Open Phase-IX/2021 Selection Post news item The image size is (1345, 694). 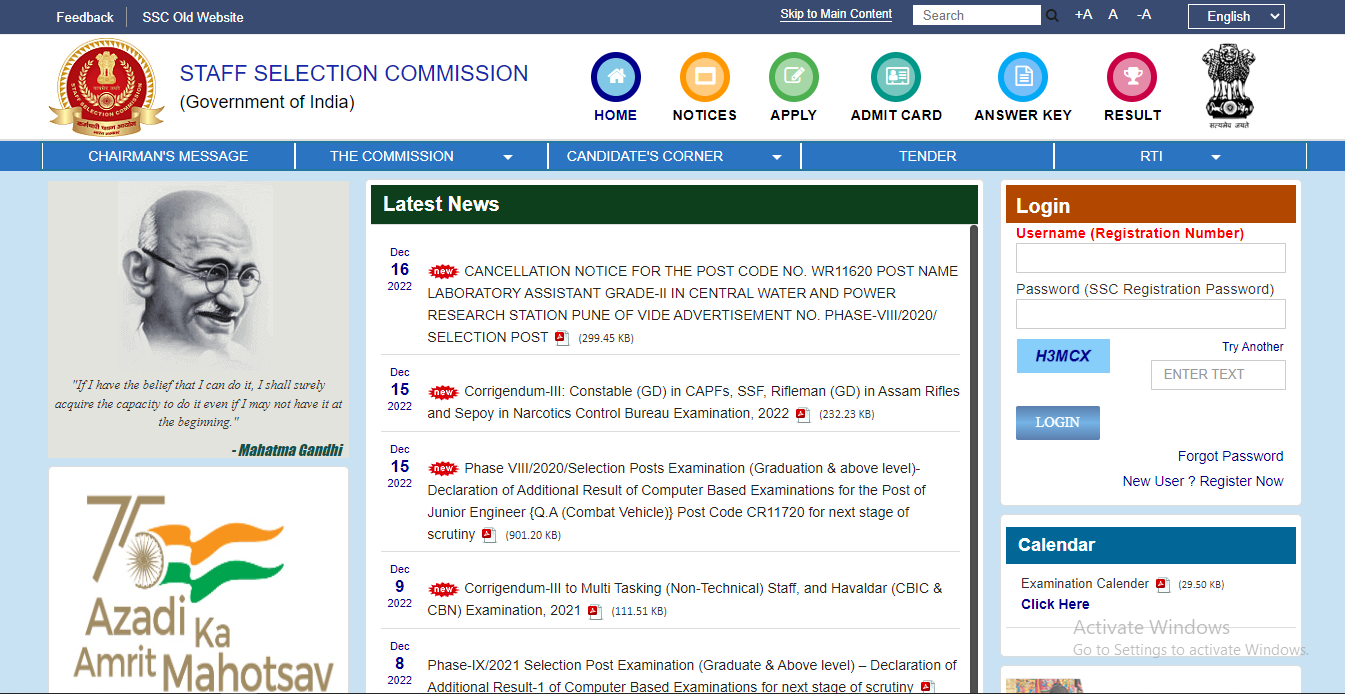tap(692, 676)
